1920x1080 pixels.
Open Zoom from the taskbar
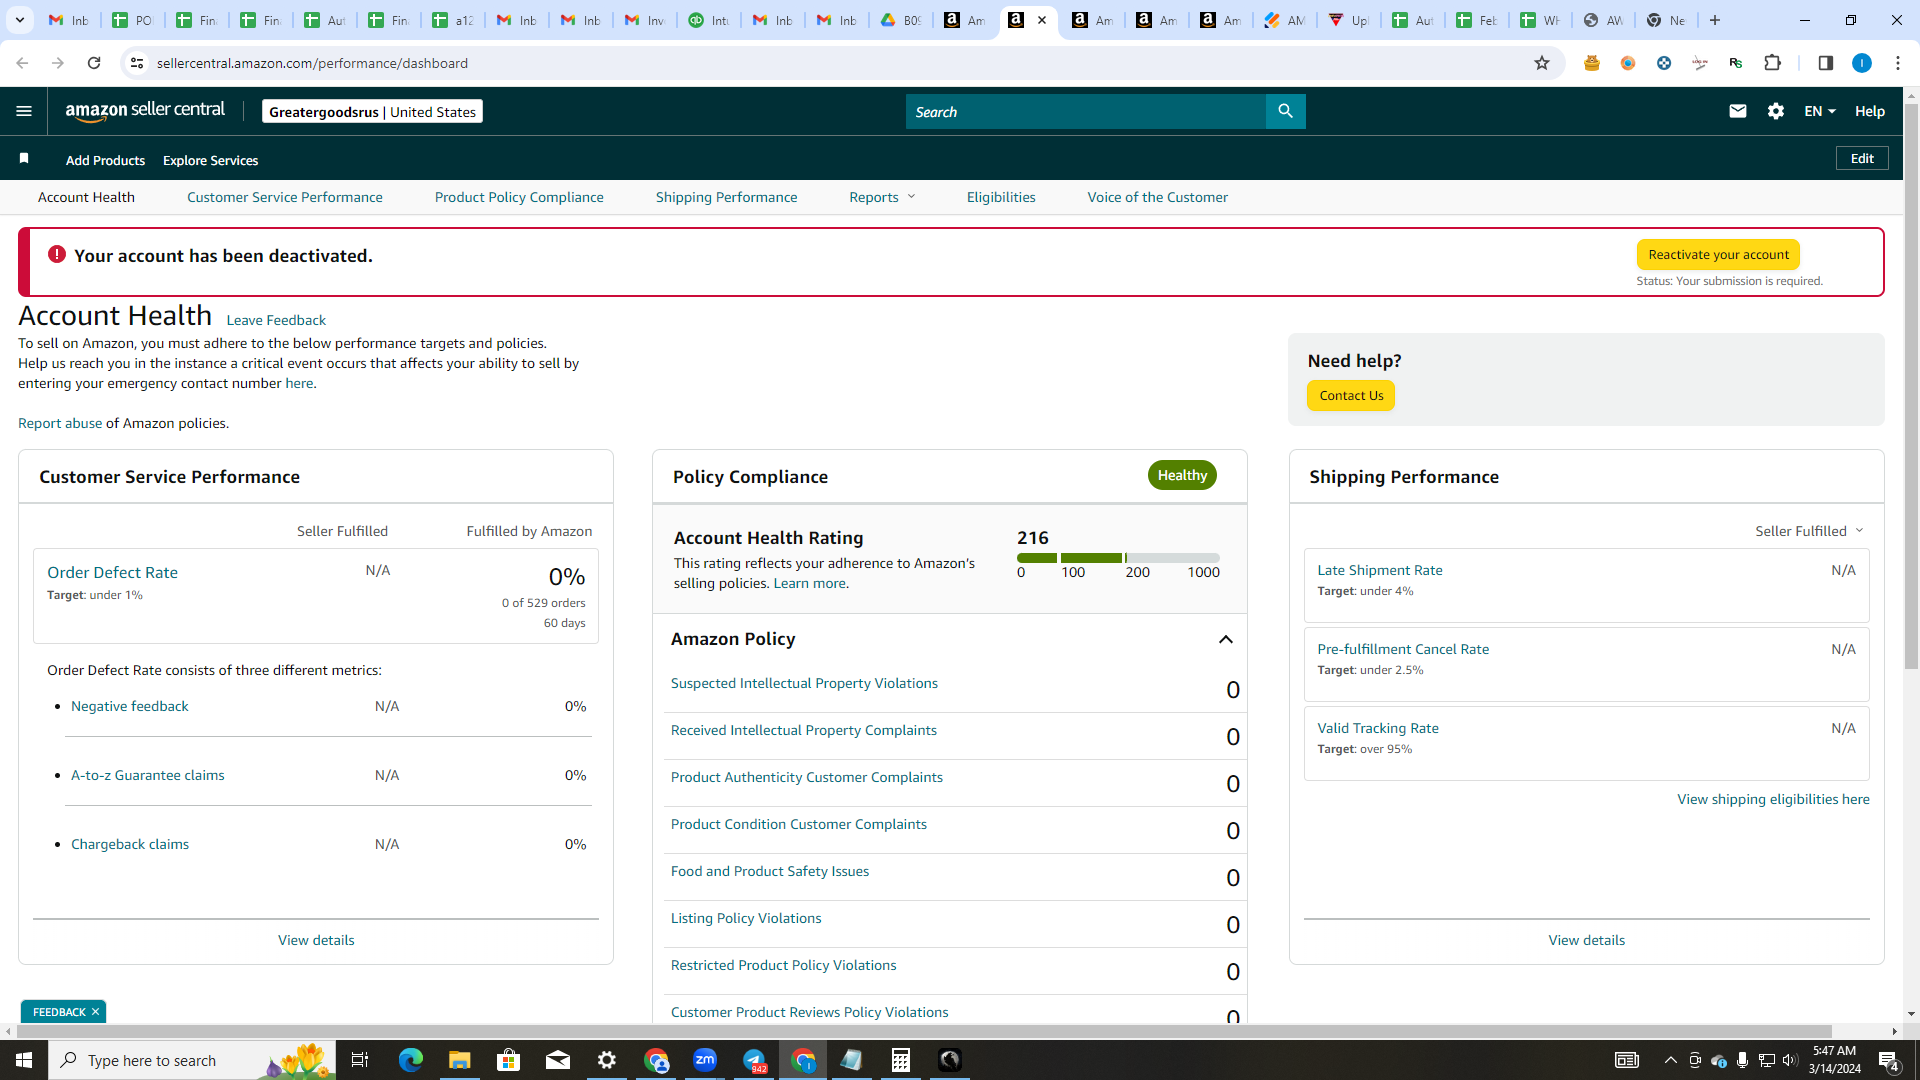click(x=705, y=1060)
